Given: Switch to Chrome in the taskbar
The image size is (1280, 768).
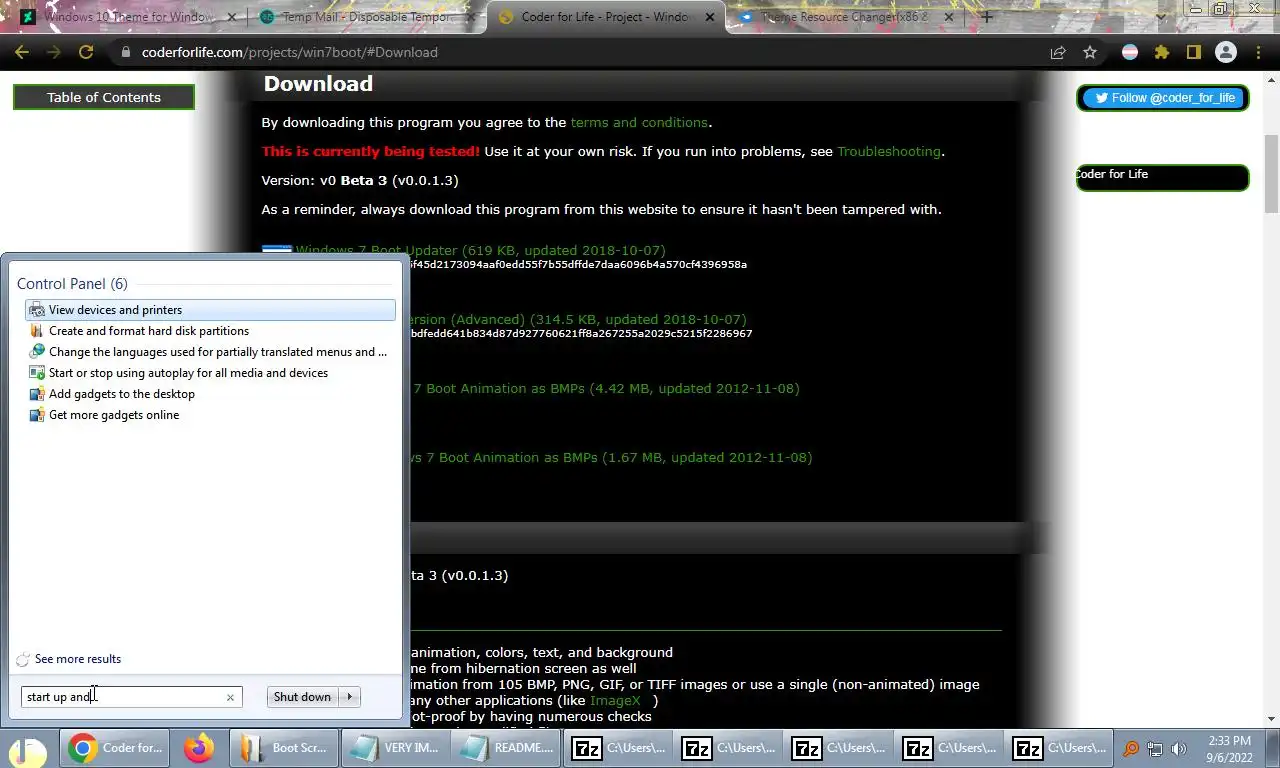Looking at the screenshot, I should [116, 748].
